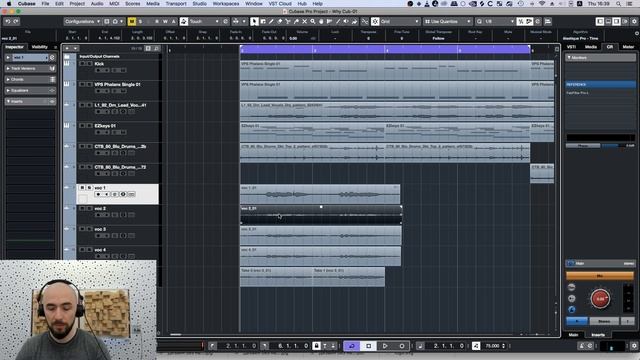Open the setup gear icon in transport bar
Viewport: 640px width, 360px height.
coord(634,346)
